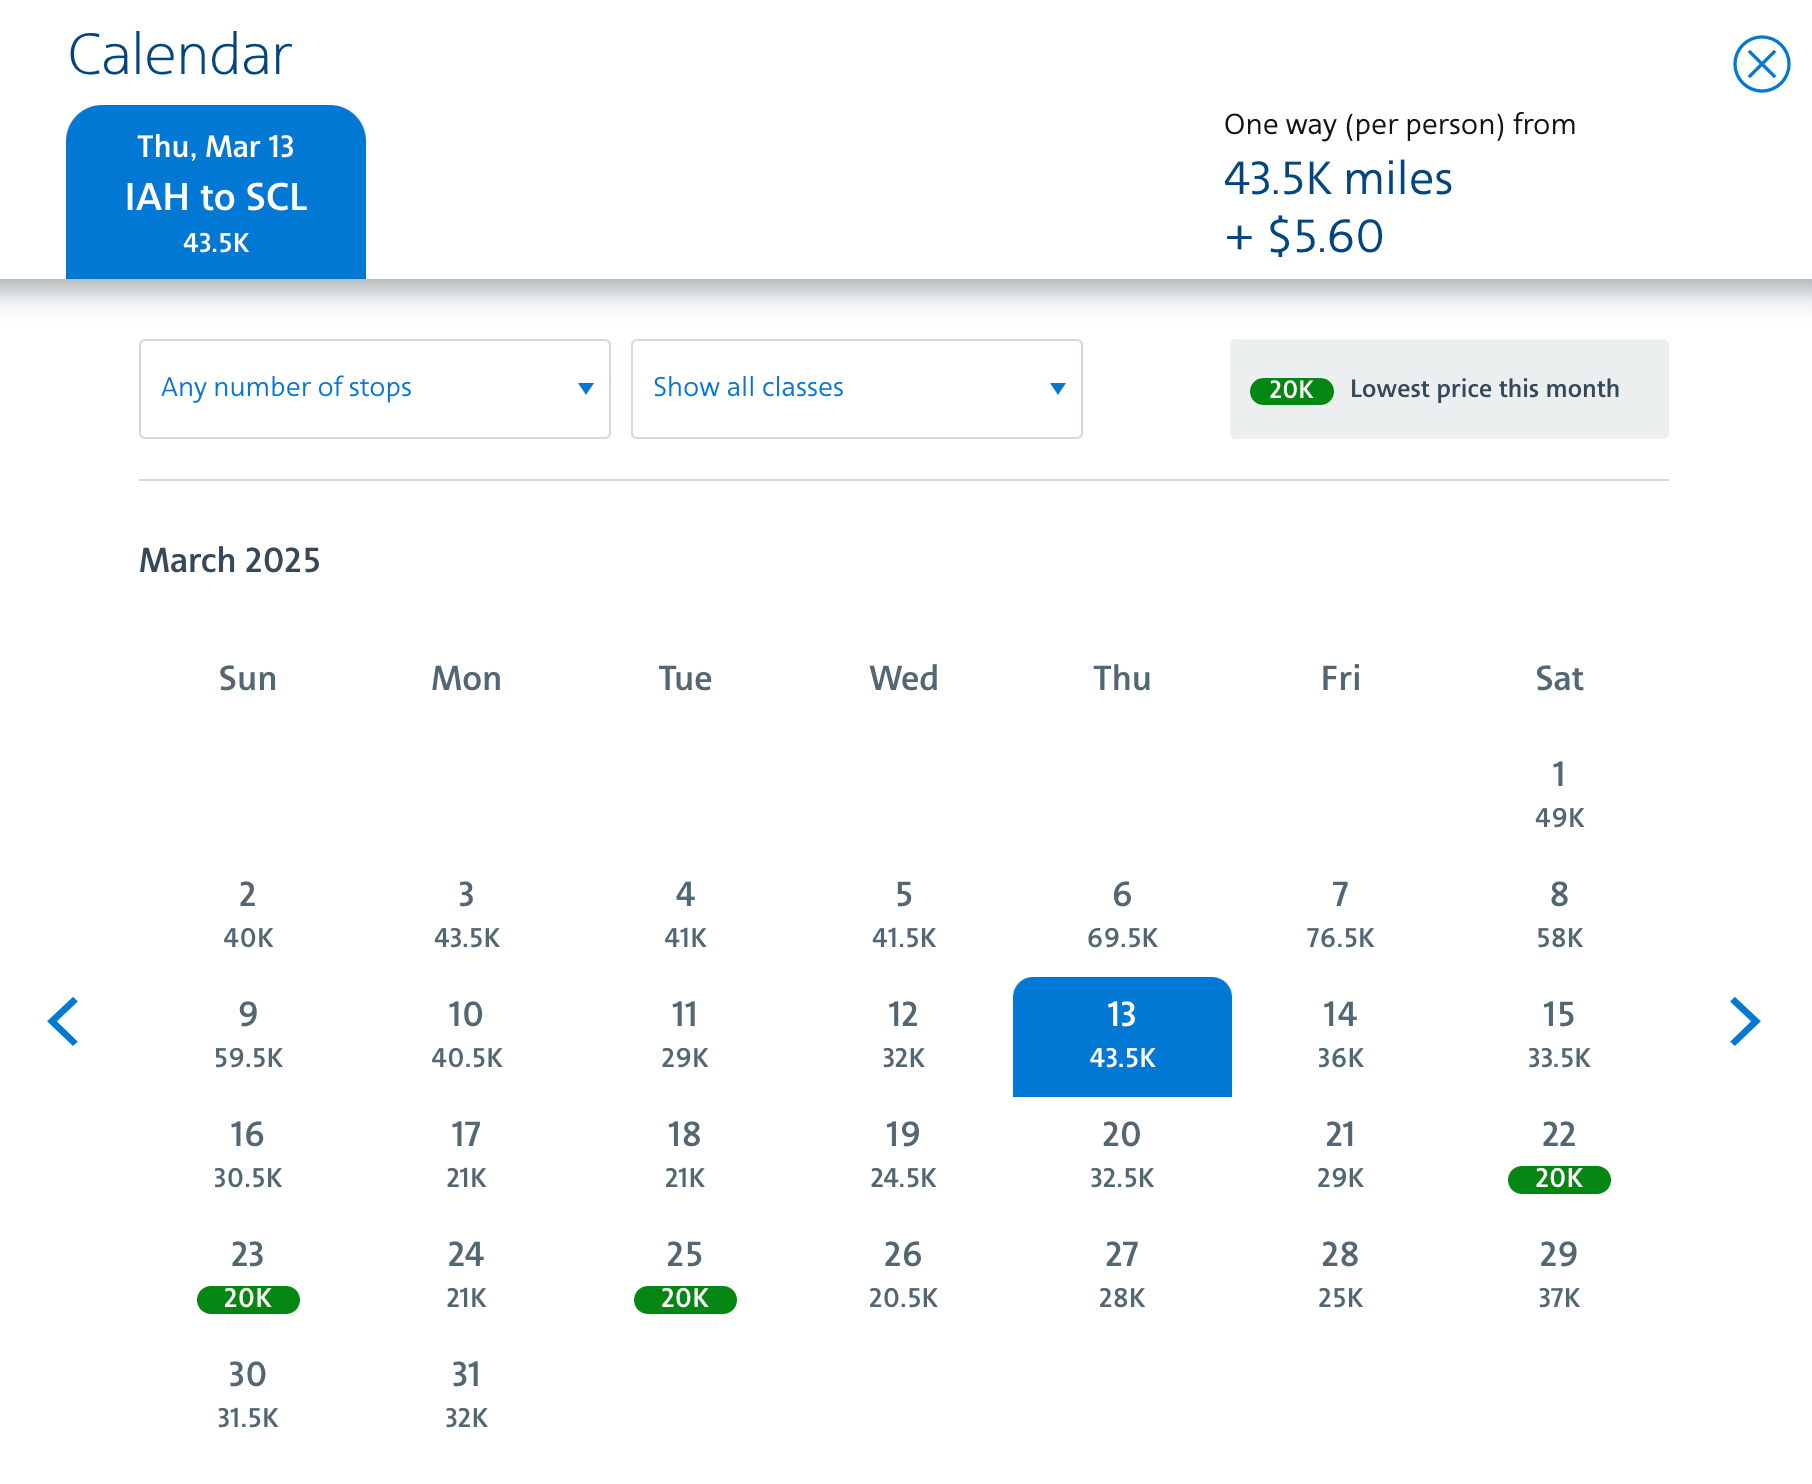
Task: Close the Calendar dialog
Action: [x=1762, y=63]
